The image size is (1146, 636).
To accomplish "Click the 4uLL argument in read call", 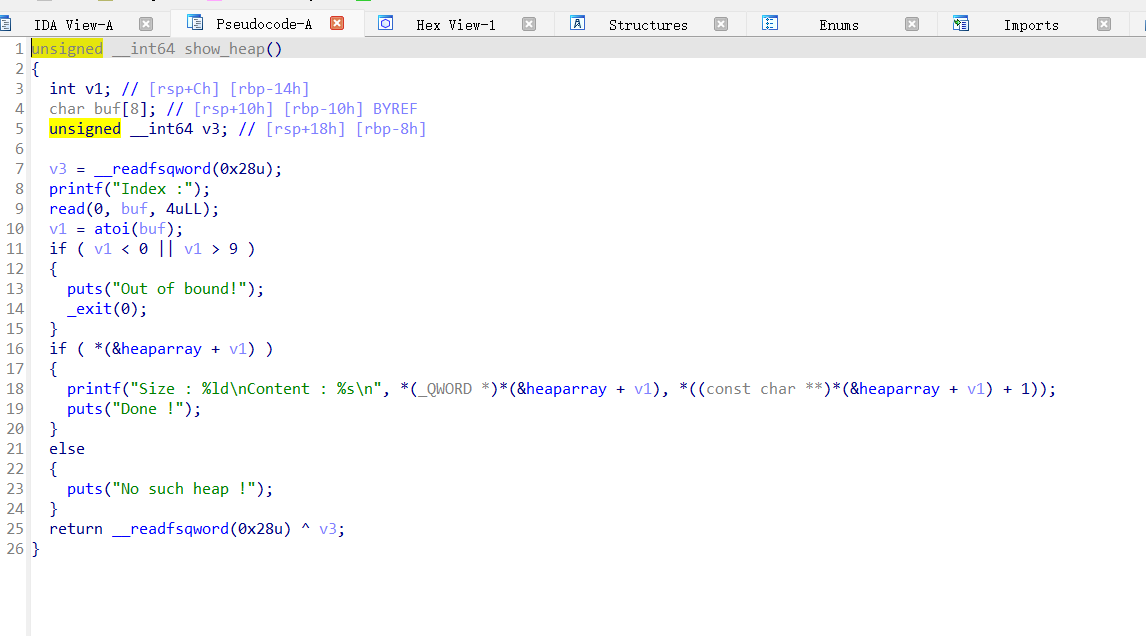I will (183, 209).
